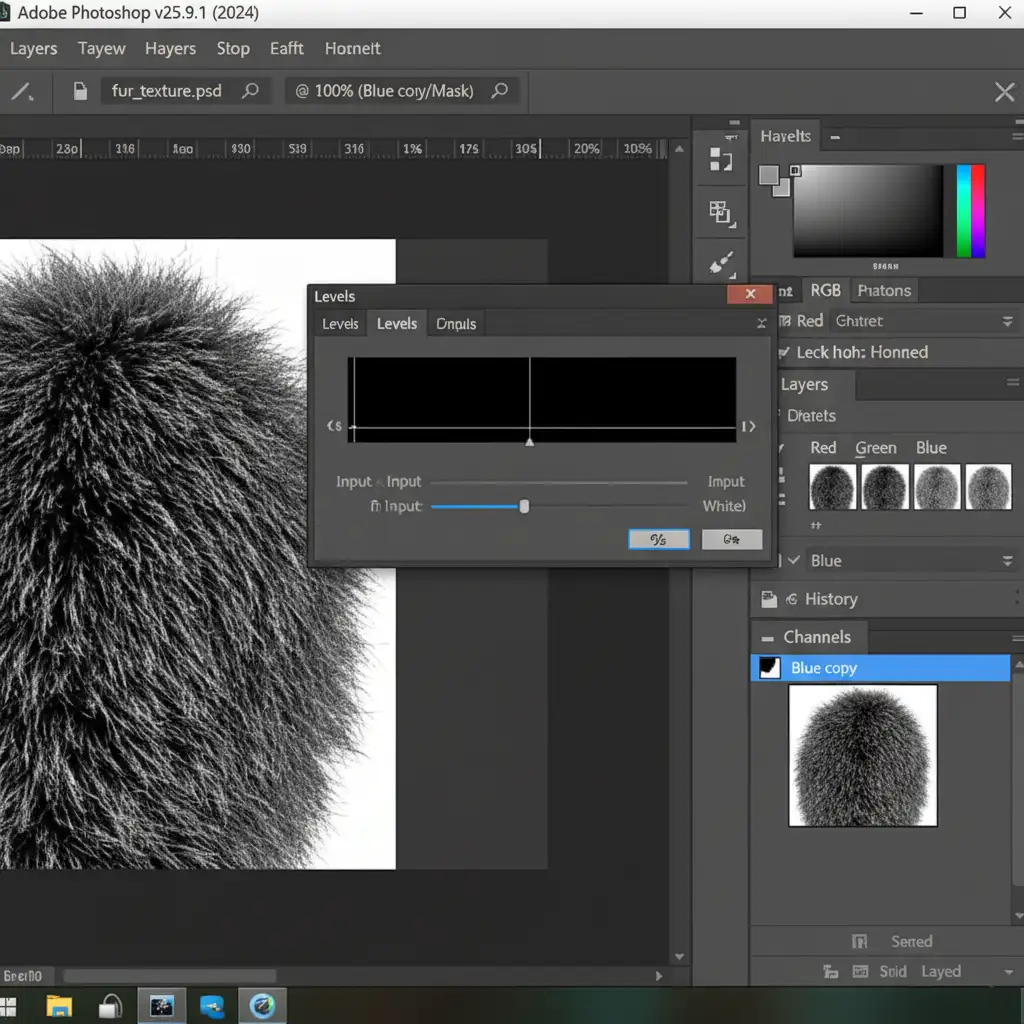This screenshot has width=1024, height=1024.
Task: Click the highlighted OK button in Levels dialog
Action: coord(658,540)
